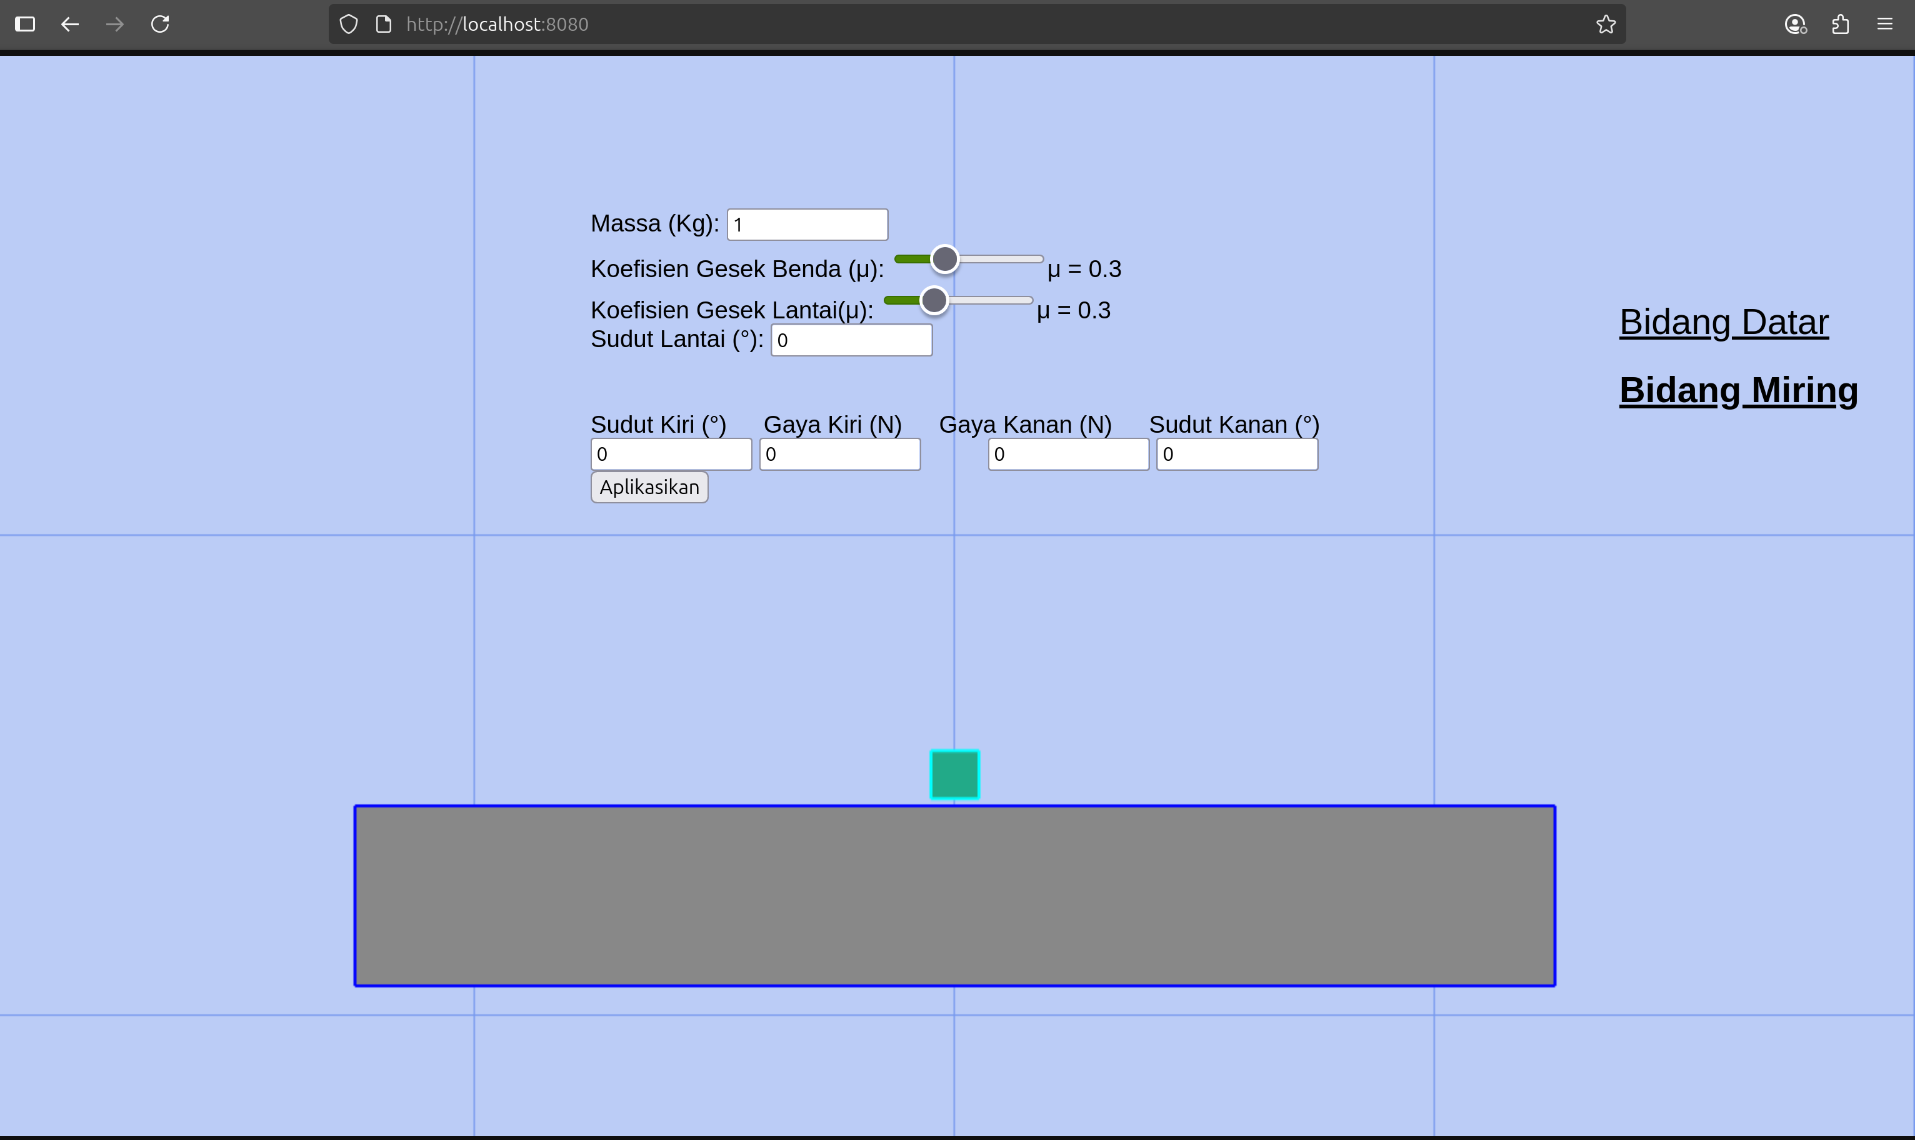Open the Bidang Datar link
Image resolution: width=1915 pixels, height=1140 pixels.
coord(1724,322)
